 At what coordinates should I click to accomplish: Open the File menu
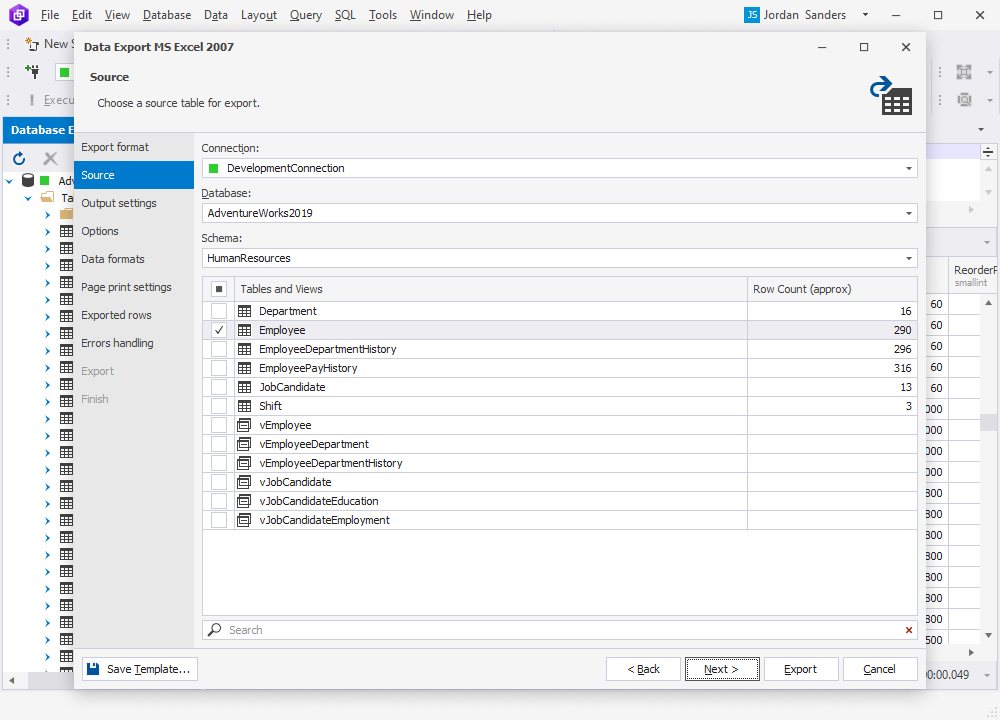(x=50, y=15)
